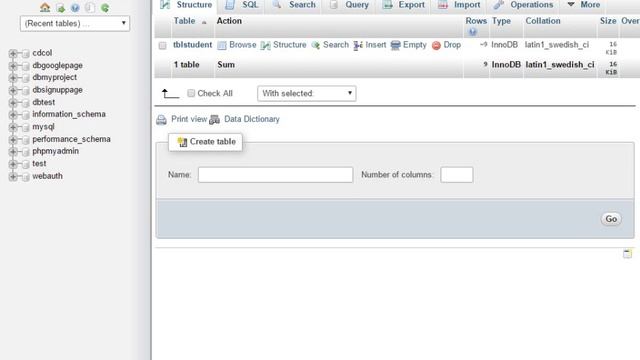Click the mysql database icon
Viewport: 640px width, 360px height.
(25, 127)
